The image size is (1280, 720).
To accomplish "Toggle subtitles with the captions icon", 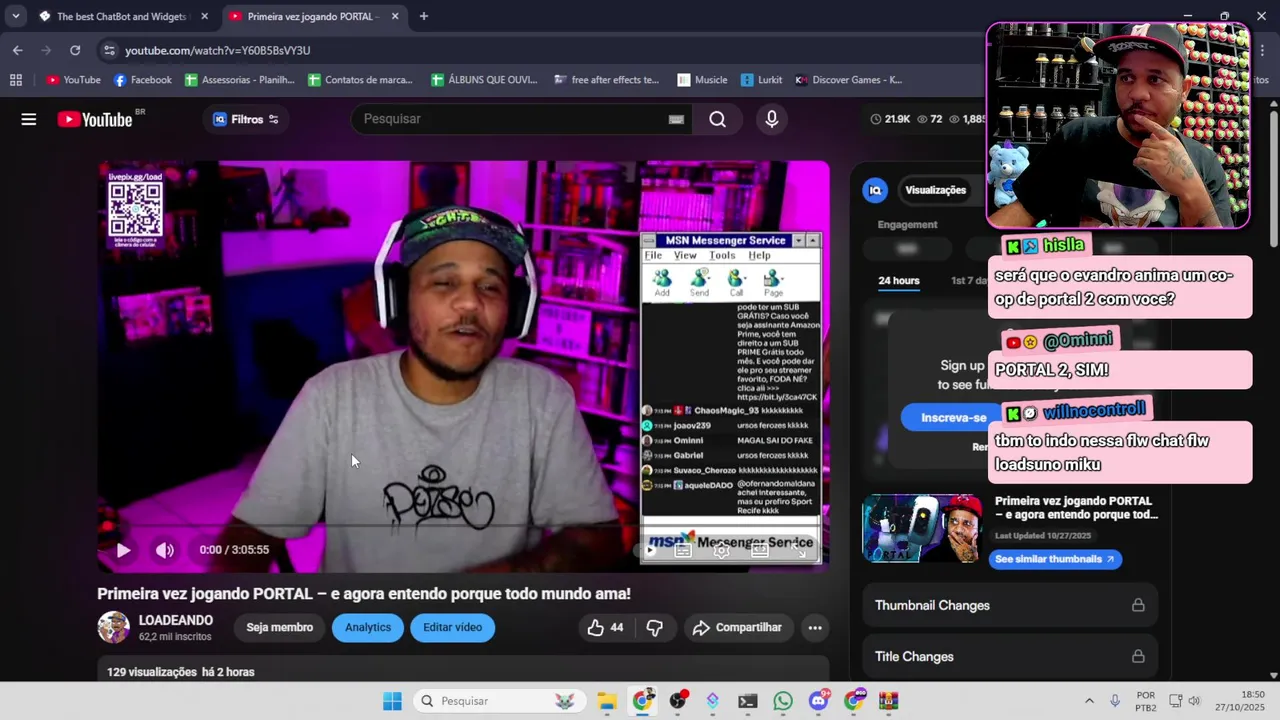I will (683, 549).
